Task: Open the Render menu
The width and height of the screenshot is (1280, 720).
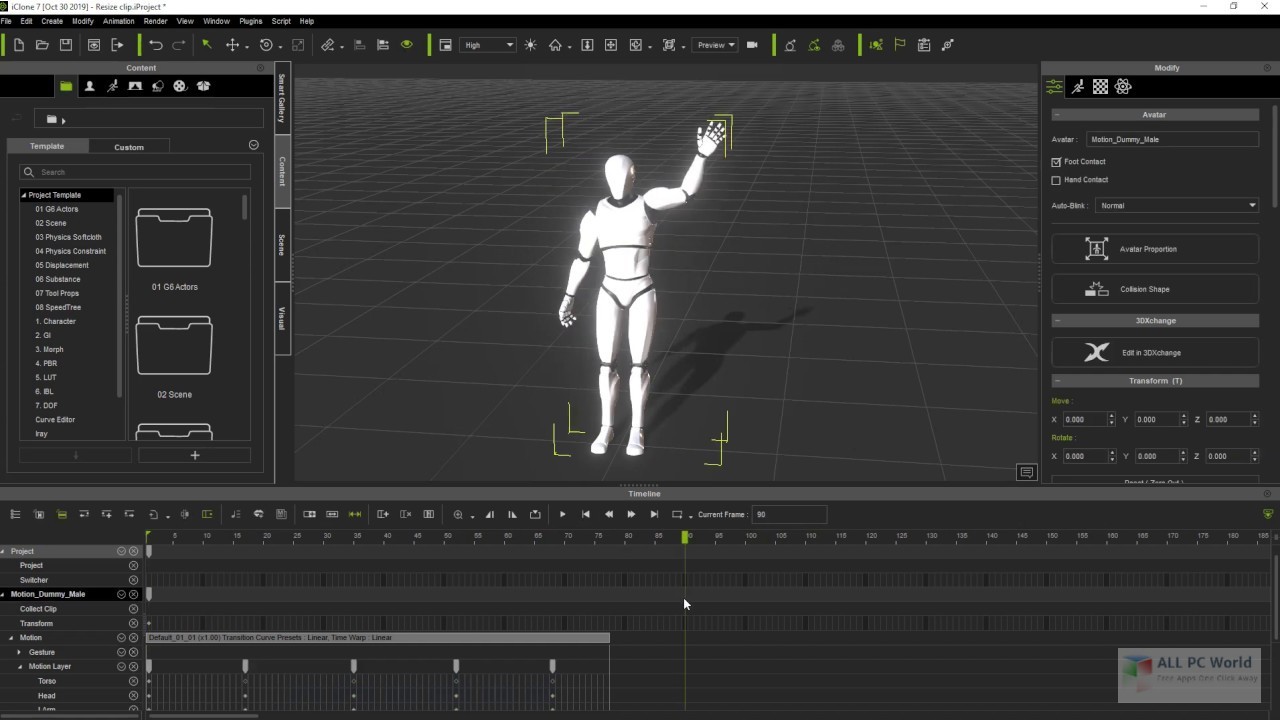Action: 155,21
